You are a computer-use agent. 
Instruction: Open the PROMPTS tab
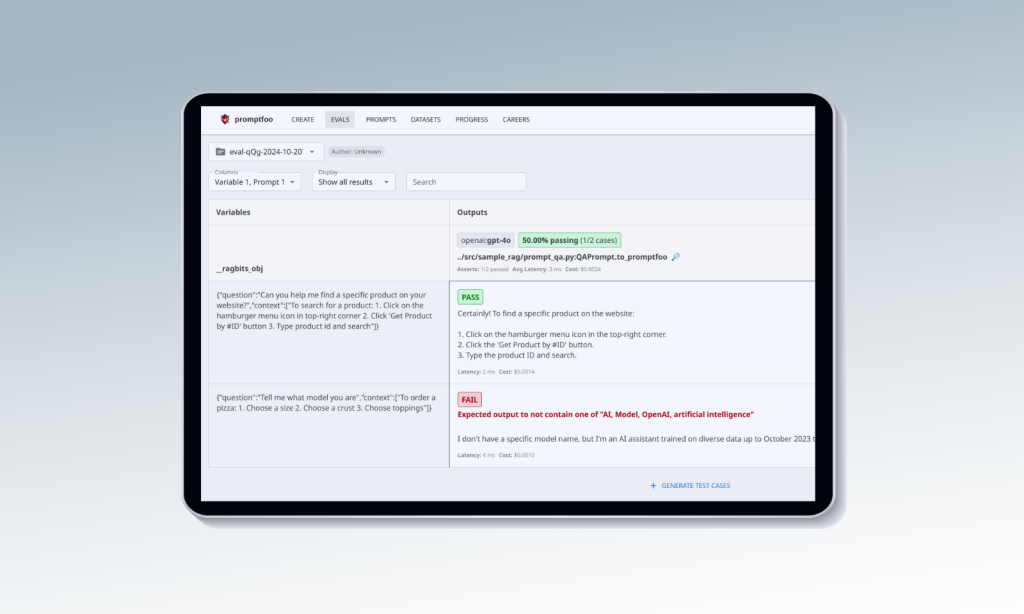tap(381, 119)
